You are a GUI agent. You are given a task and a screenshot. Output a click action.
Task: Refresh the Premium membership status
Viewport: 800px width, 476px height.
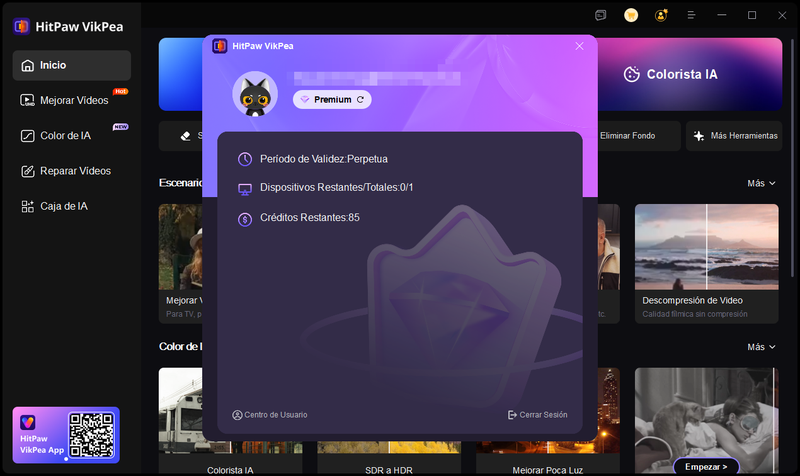pos(360,100)
